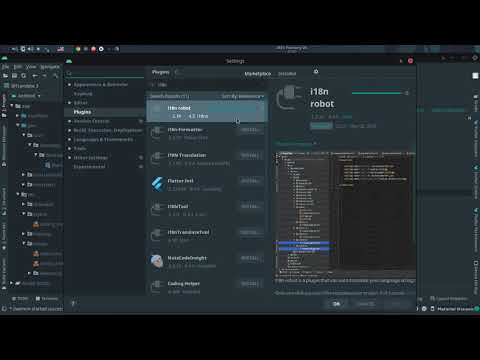This screenshot has height=360, width=480.
Task: Click Material theme name in the status bar
Action: (x=455, y=309)
